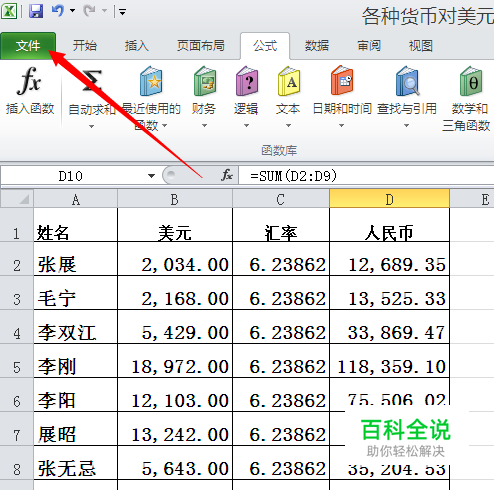Open the Financial (财务) functions icon

point(204,81)
